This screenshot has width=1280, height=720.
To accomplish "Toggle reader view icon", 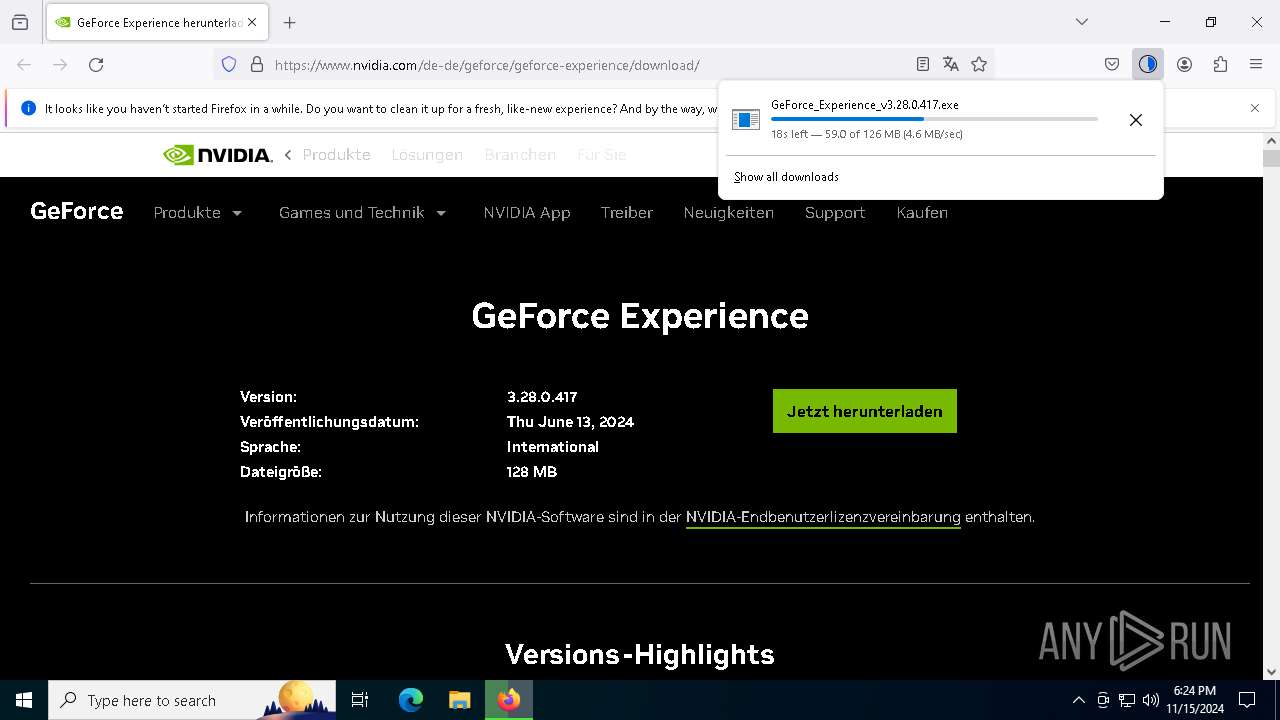I will pyautogui.click(x=923, y=64).
